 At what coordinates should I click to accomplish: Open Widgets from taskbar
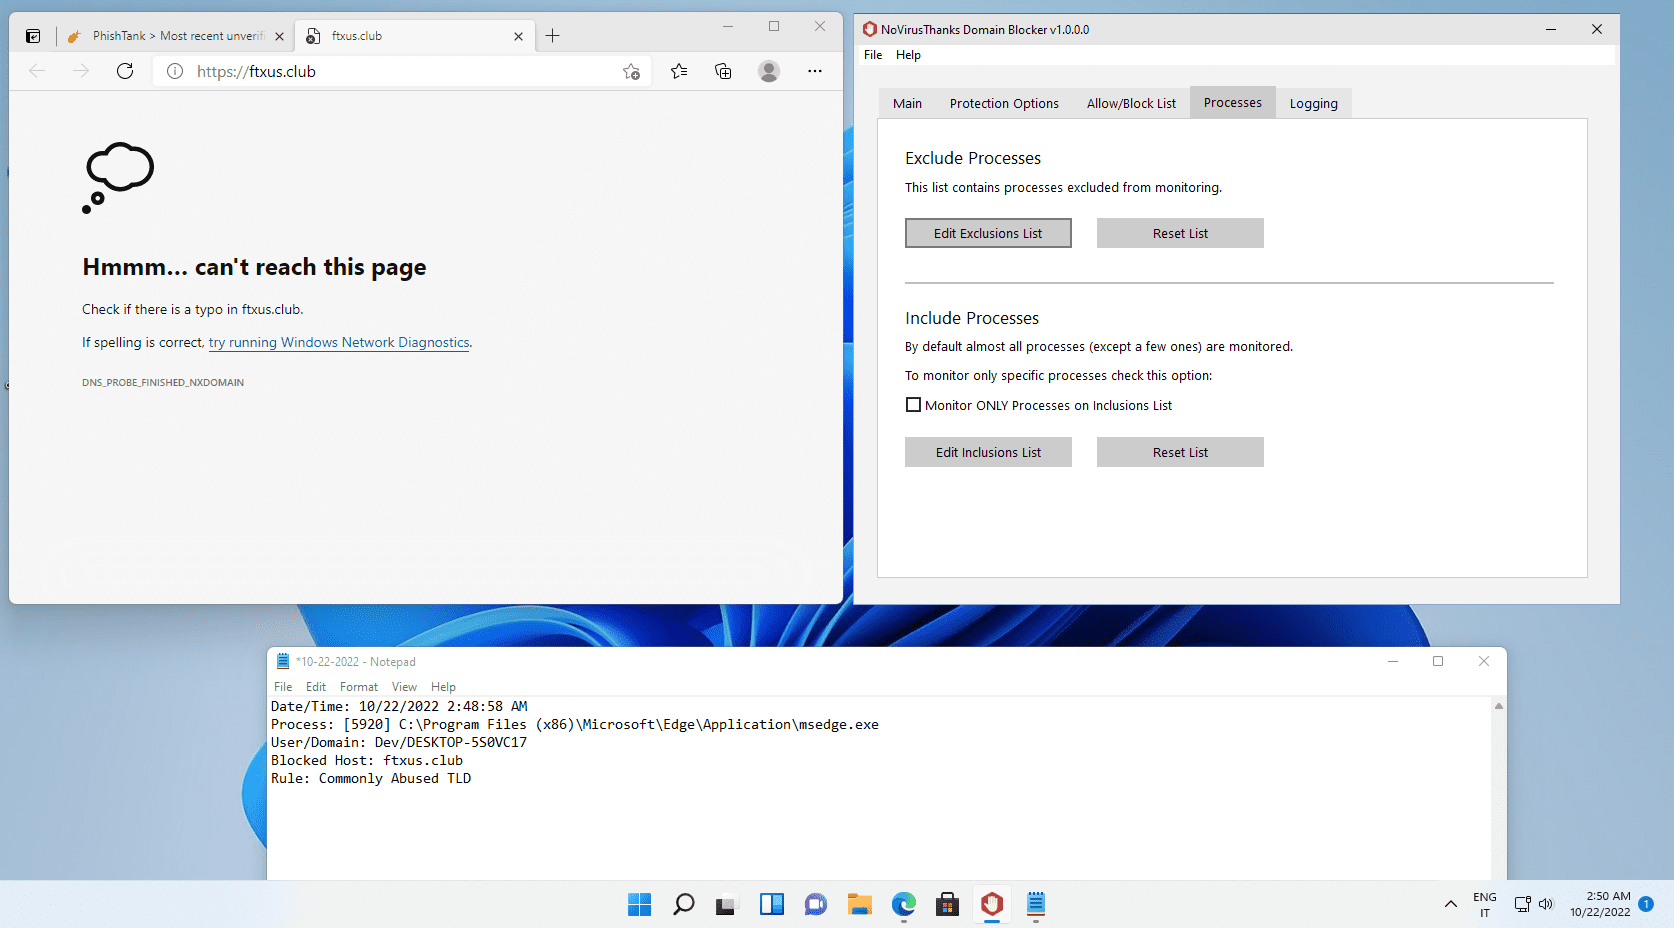[x=771, y=904]
